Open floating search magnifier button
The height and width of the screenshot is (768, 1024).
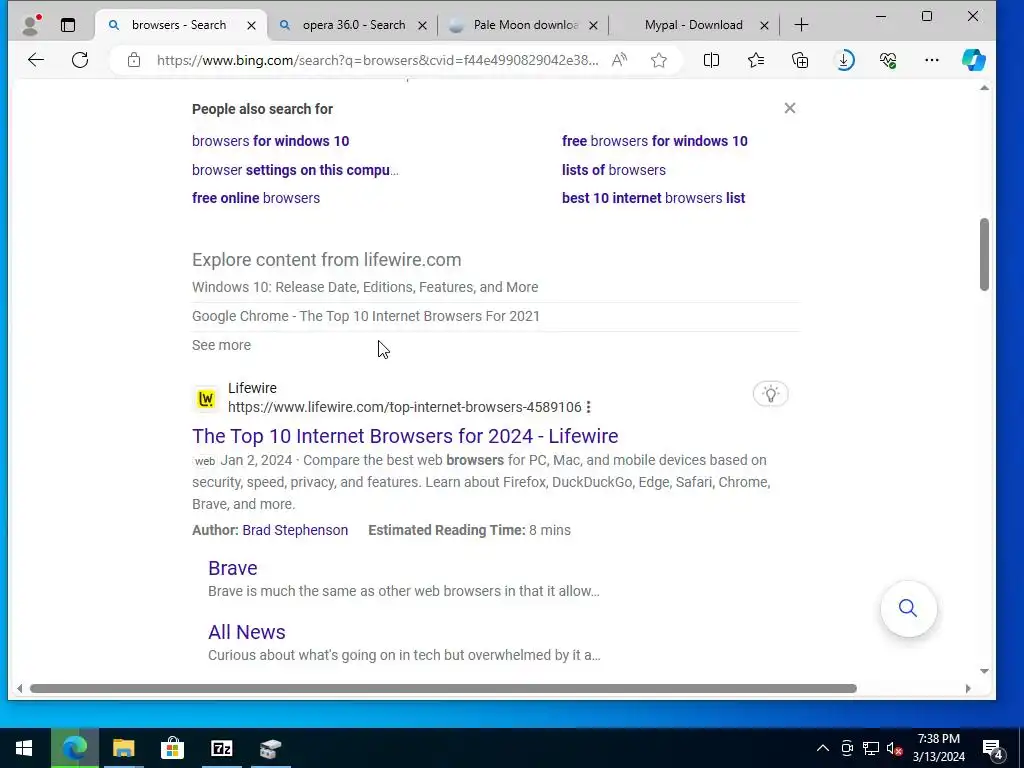tap(908, 609)
